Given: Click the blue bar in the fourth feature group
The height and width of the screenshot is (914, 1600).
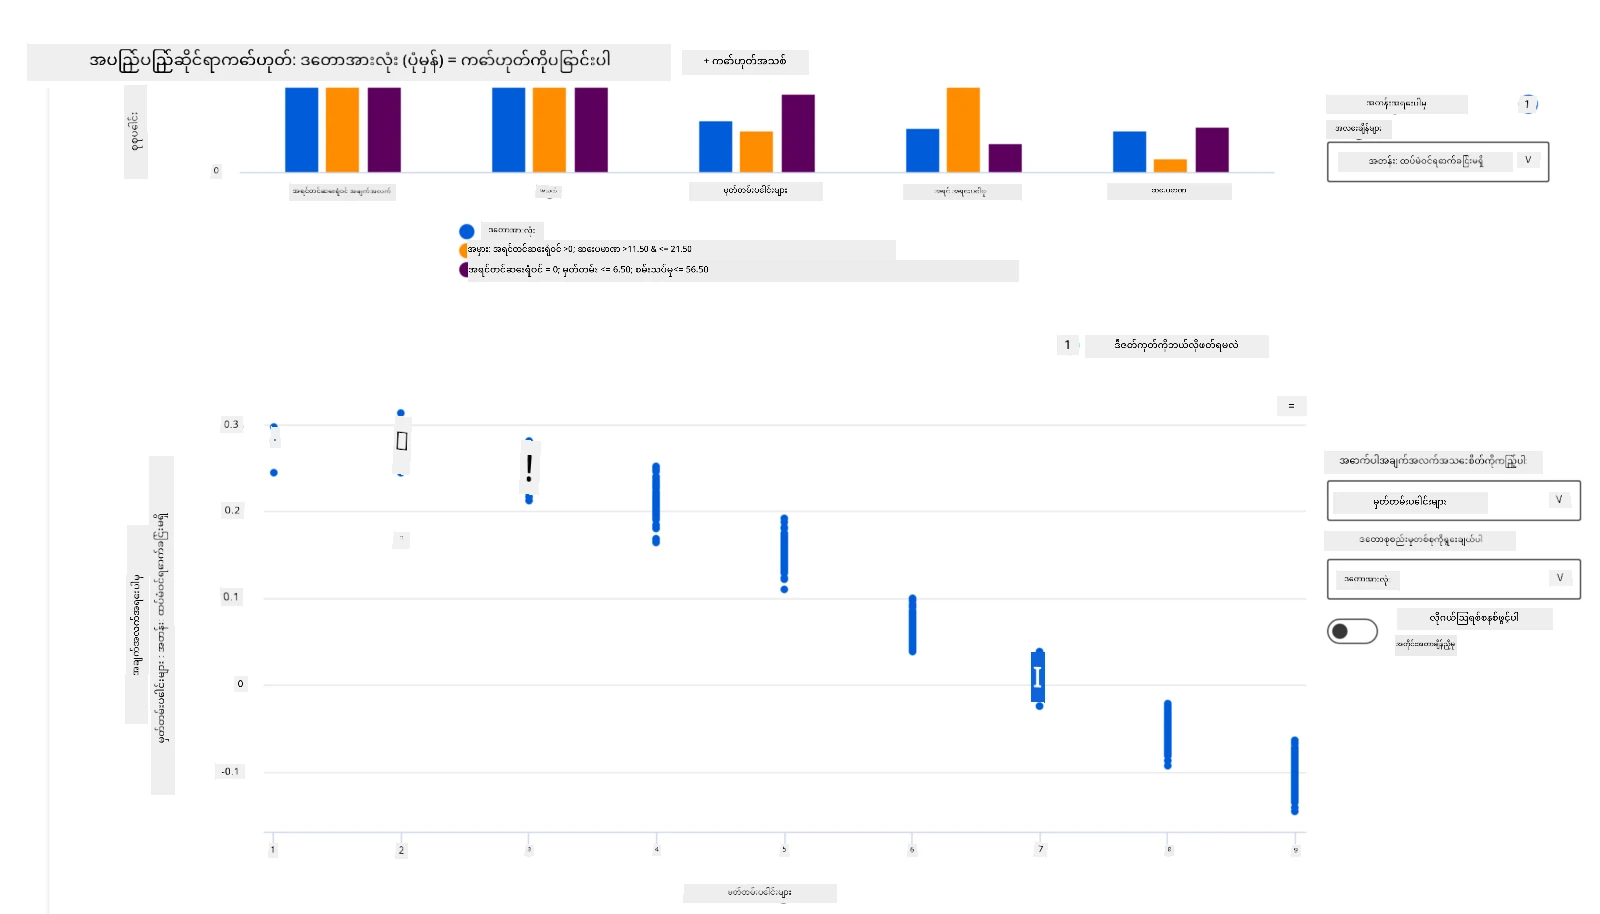Looking at the screenshot, I should [x=922, y=151].
